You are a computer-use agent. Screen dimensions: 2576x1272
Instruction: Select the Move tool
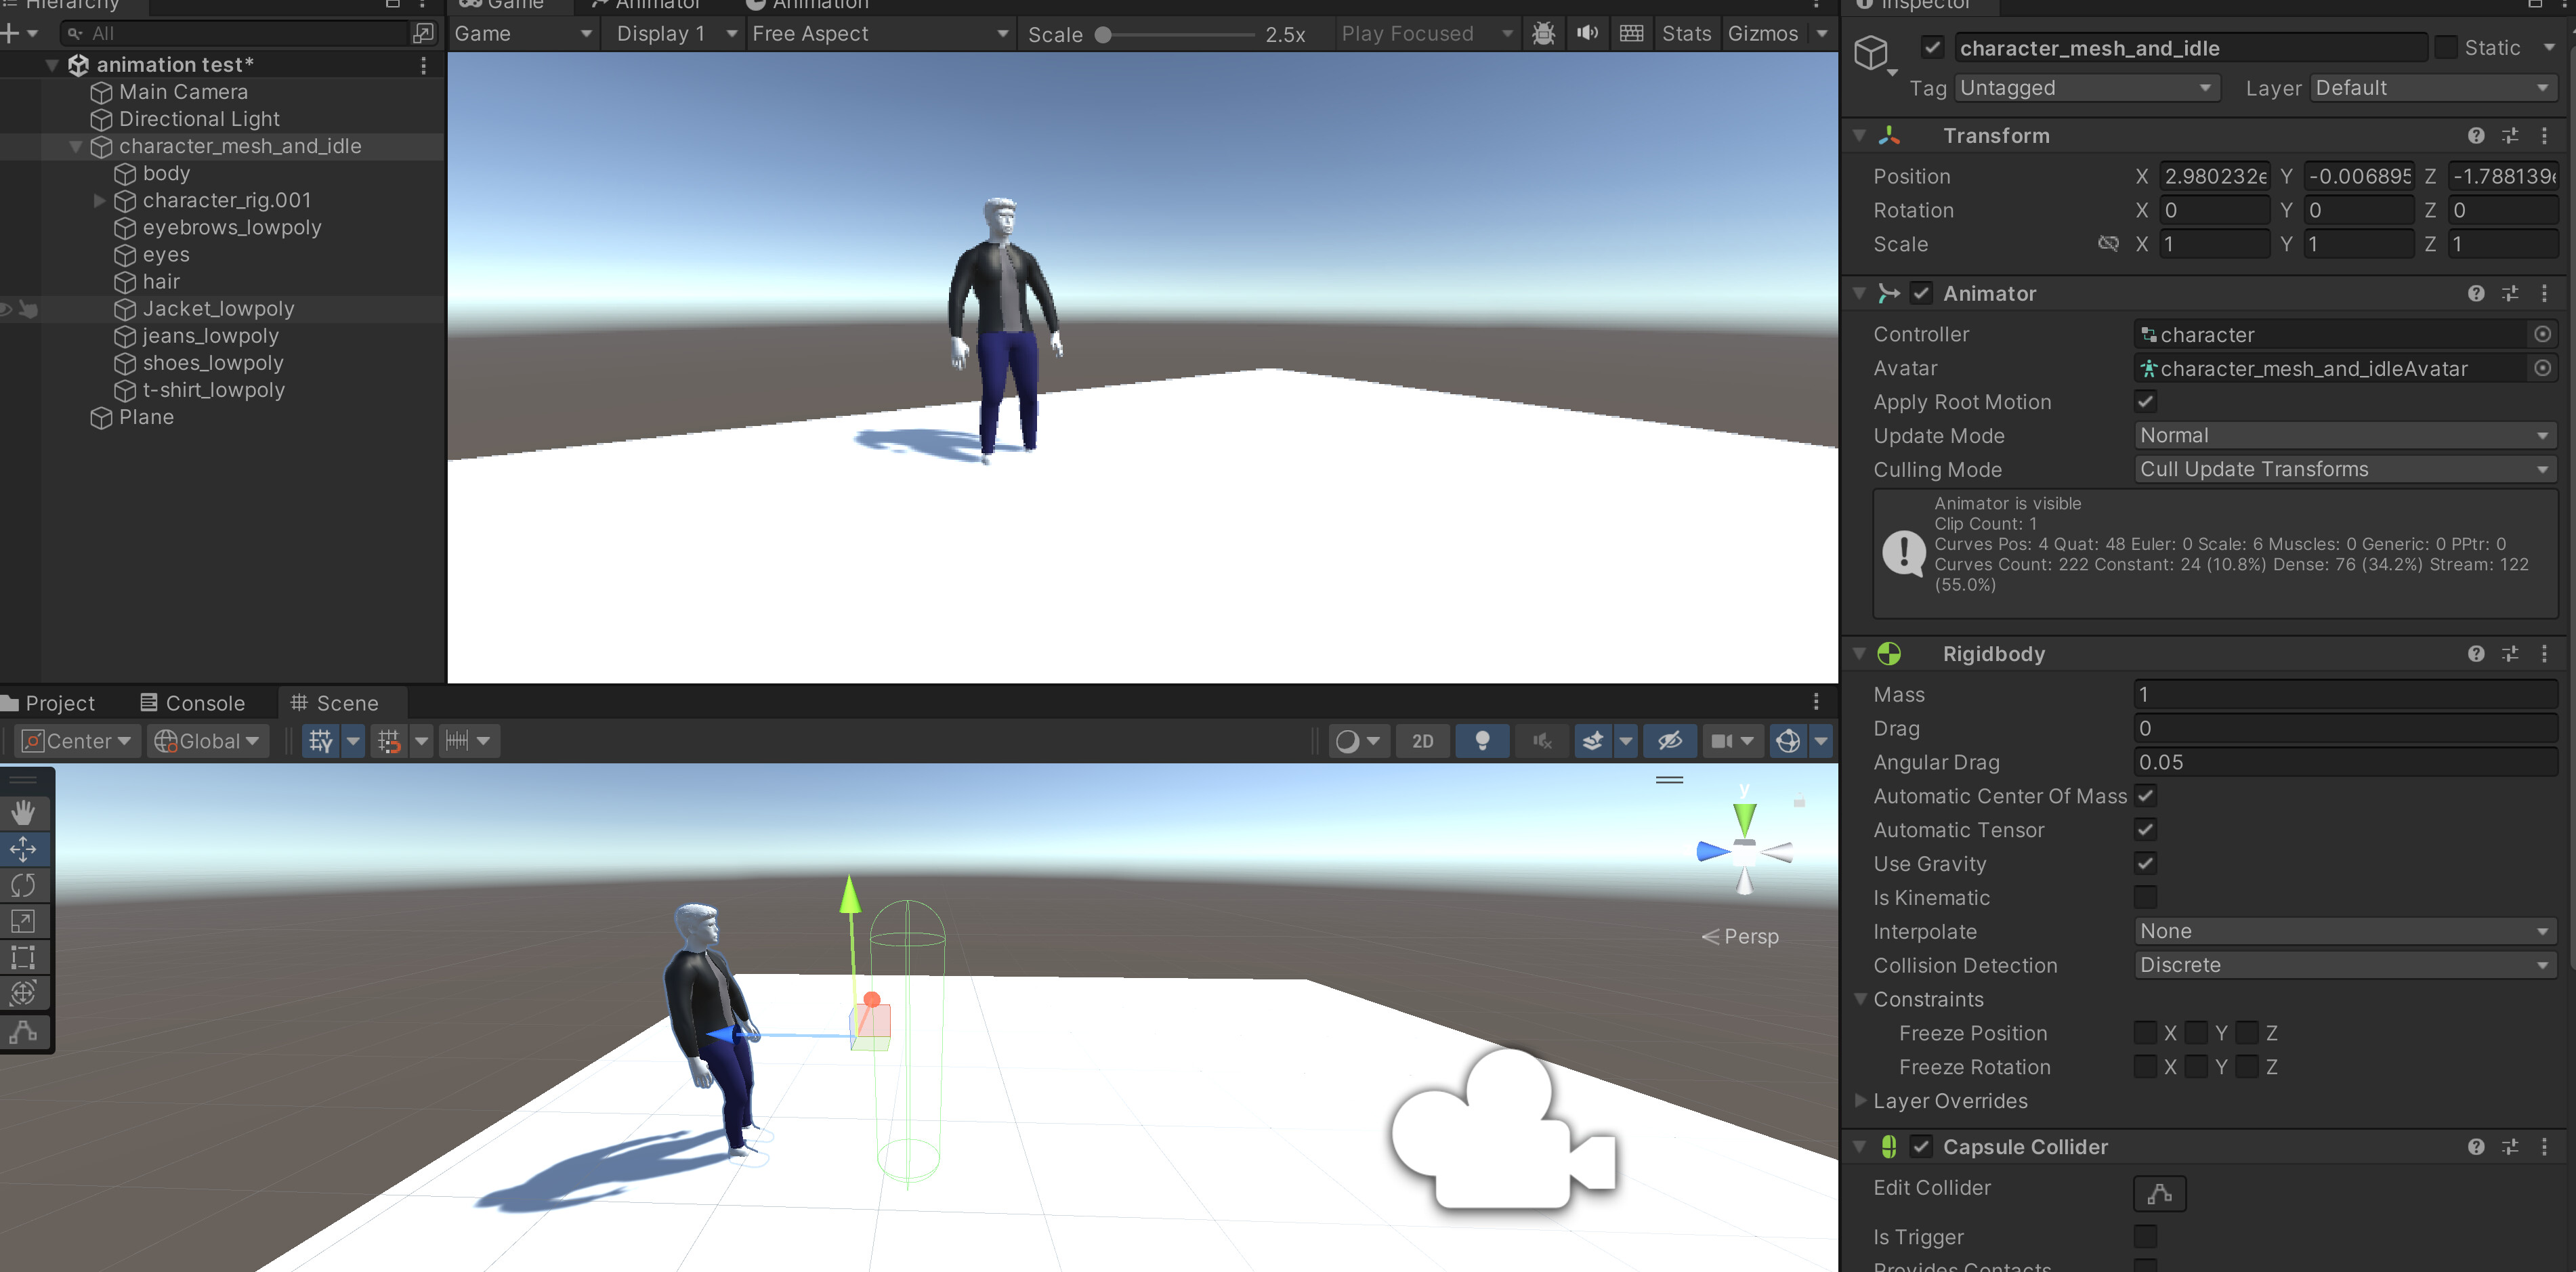click(24, 849)
